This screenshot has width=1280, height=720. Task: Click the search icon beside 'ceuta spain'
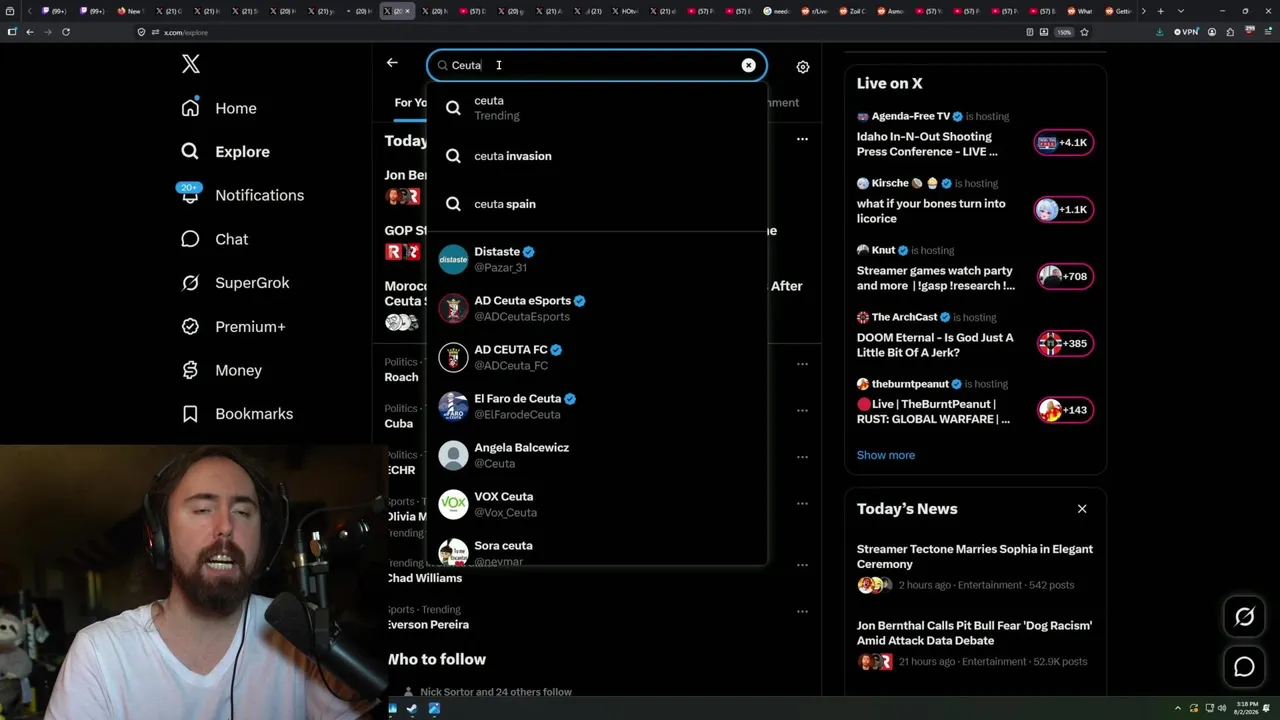pyautogui.click(x=453, y=204)
